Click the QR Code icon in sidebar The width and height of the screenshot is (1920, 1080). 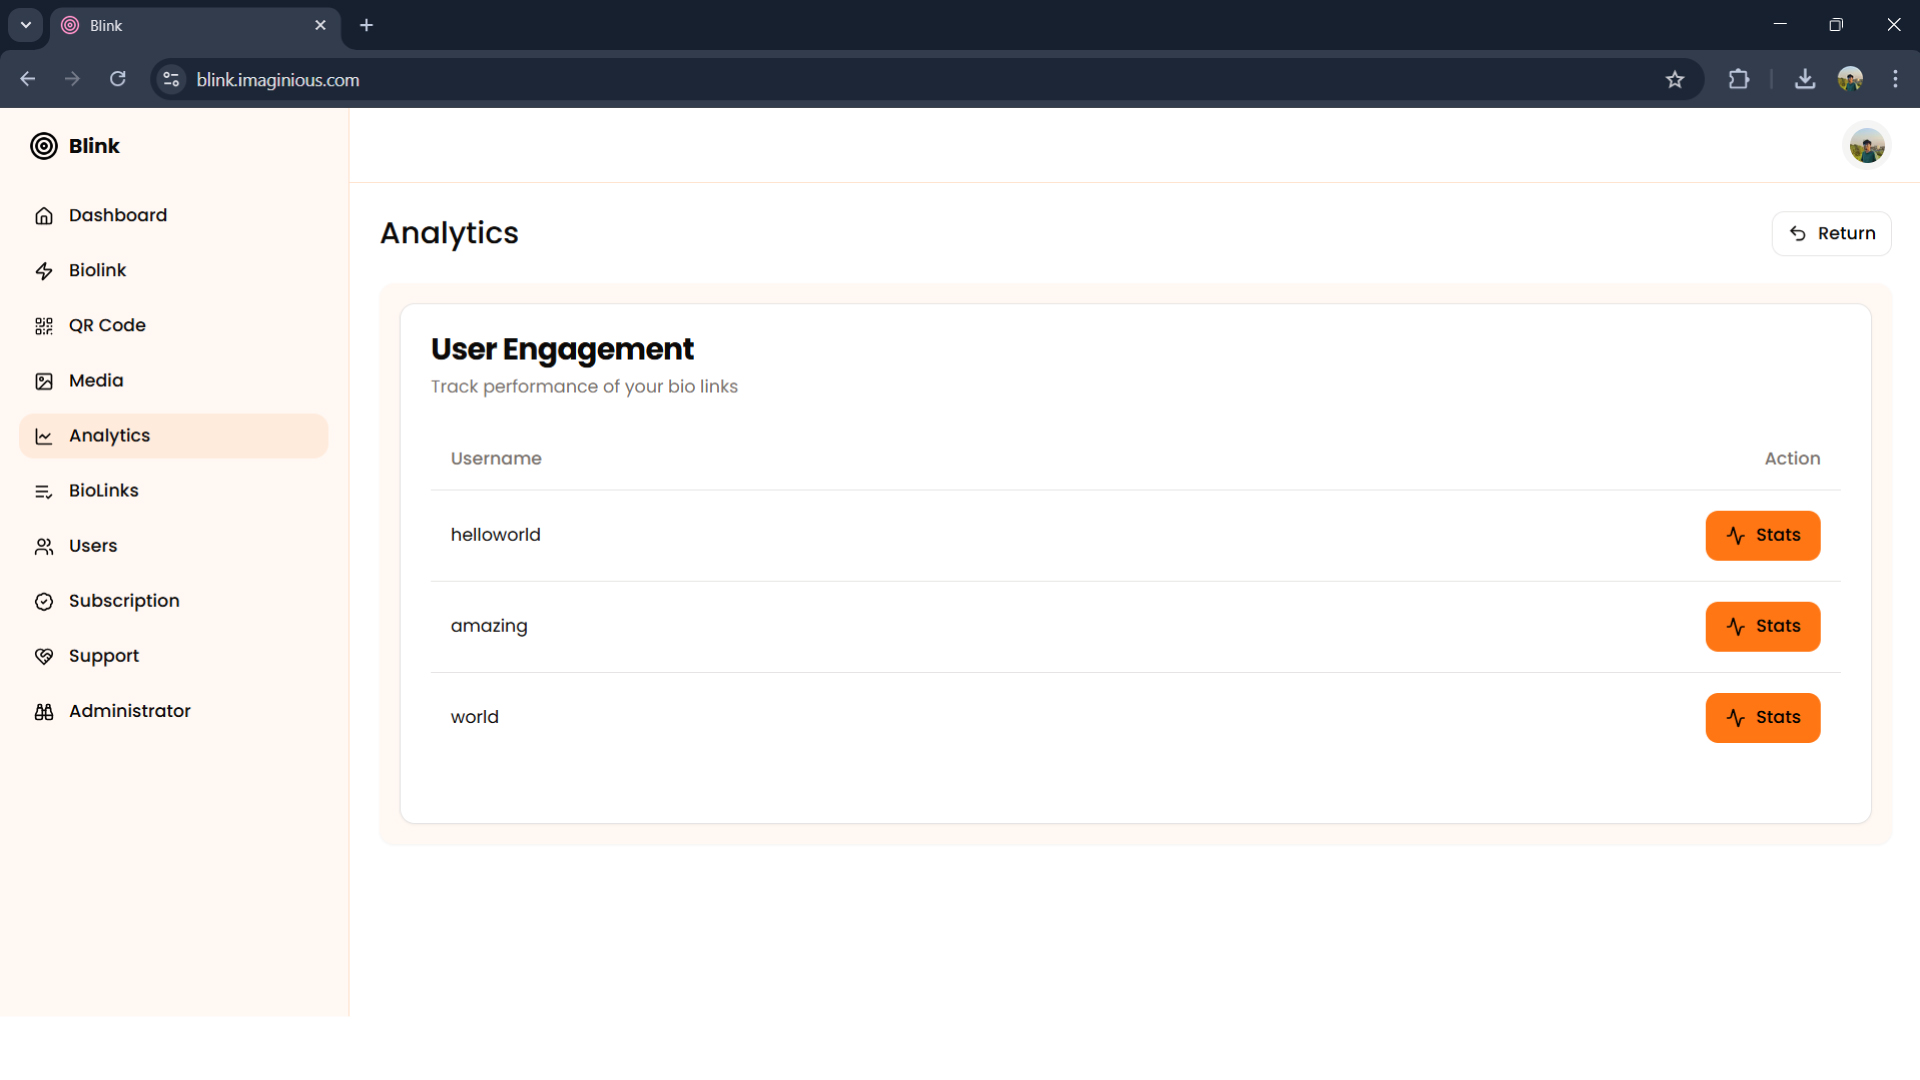pos(44,325)
